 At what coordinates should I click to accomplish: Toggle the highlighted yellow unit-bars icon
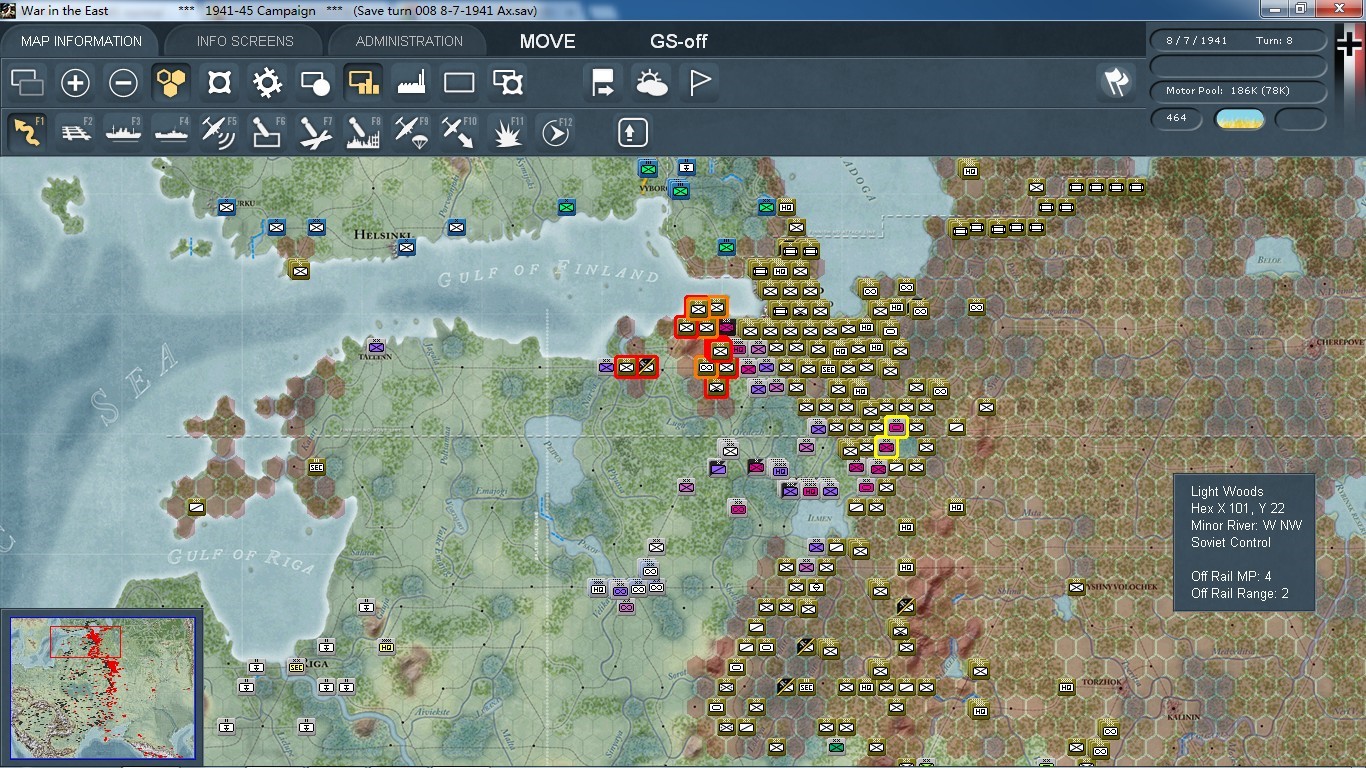[x=363, y=82]
